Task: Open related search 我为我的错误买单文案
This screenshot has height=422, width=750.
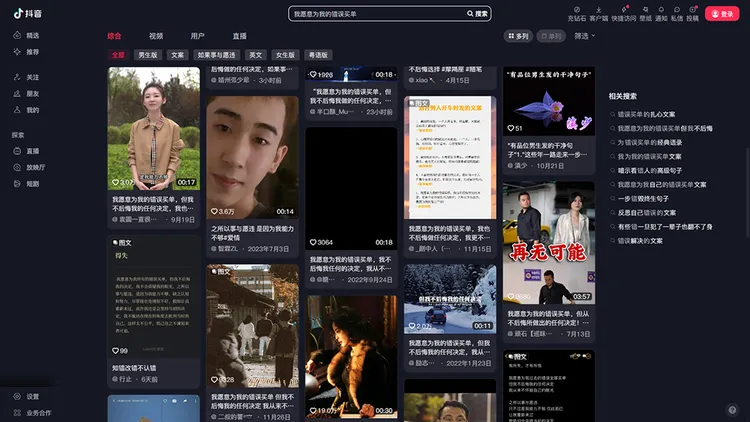Action: point(649,156)
